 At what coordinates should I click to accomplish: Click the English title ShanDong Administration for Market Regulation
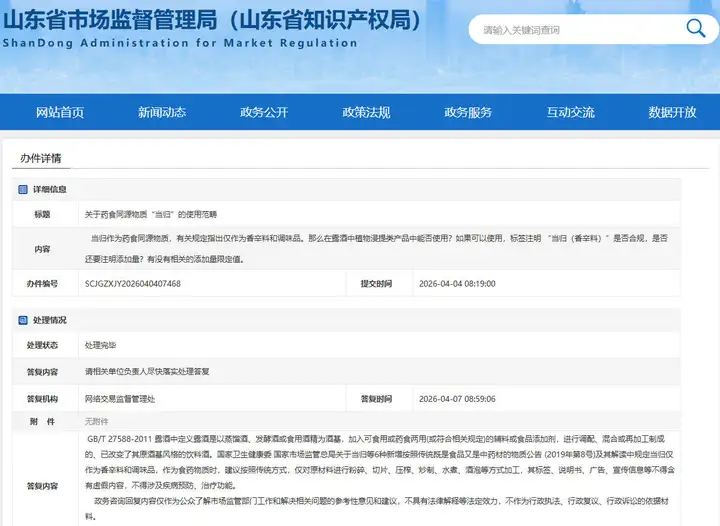pos(180,43)
